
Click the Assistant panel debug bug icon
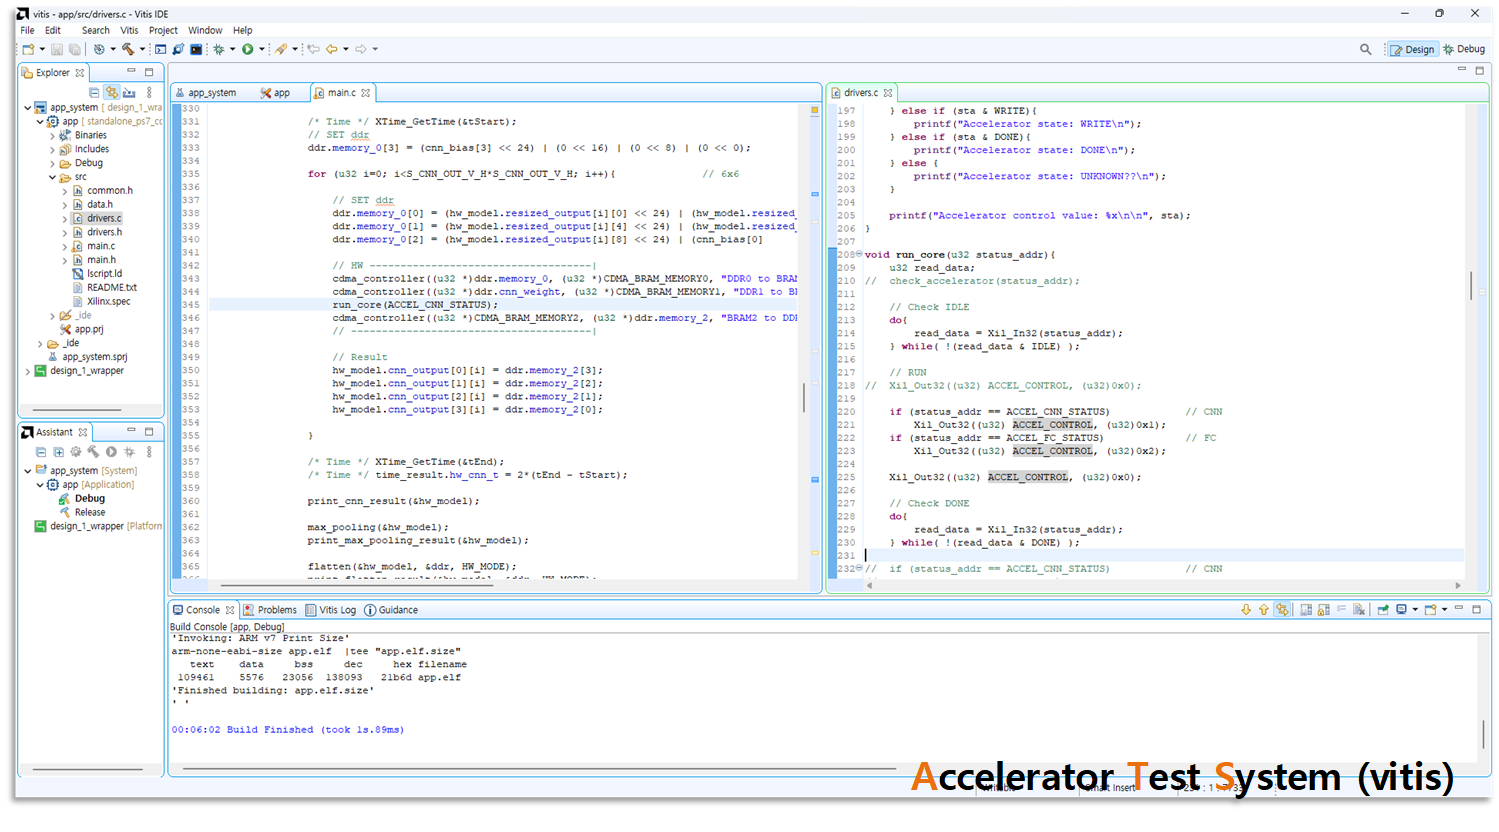click(129, 452)
